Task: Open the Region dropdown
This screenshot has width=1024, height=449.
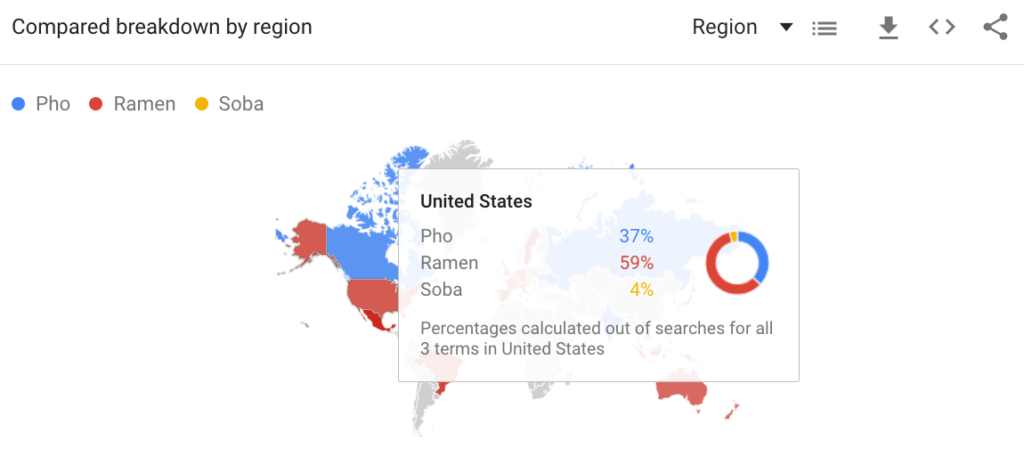Action: click(x=741, y=27)
